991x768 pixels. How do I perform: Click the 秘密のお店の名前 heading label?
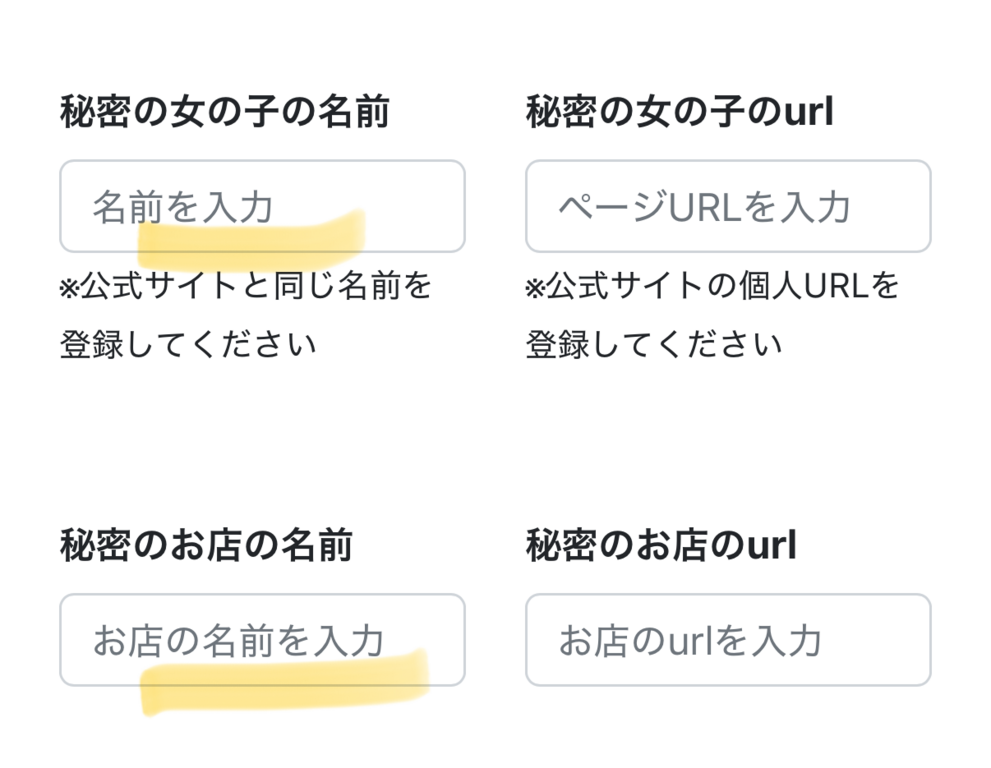[206, 546]
